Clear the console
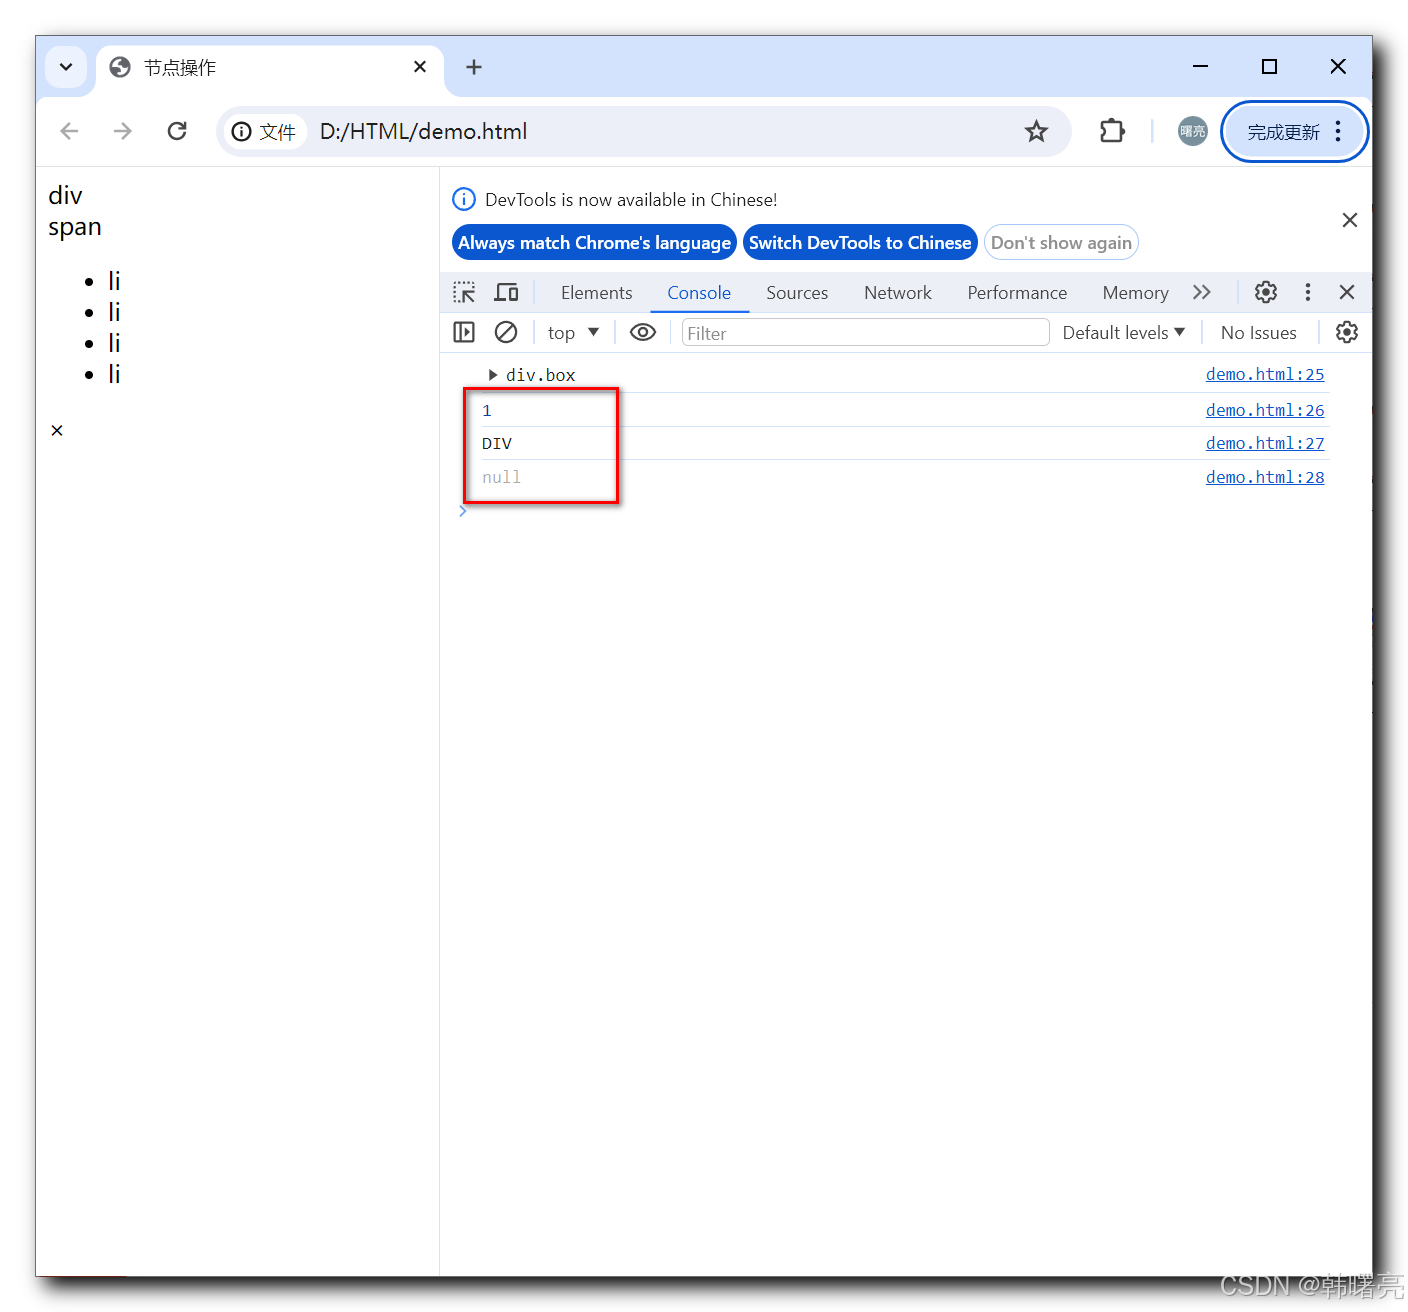This screenshot has height=1312, width=1408. point(506,332)
